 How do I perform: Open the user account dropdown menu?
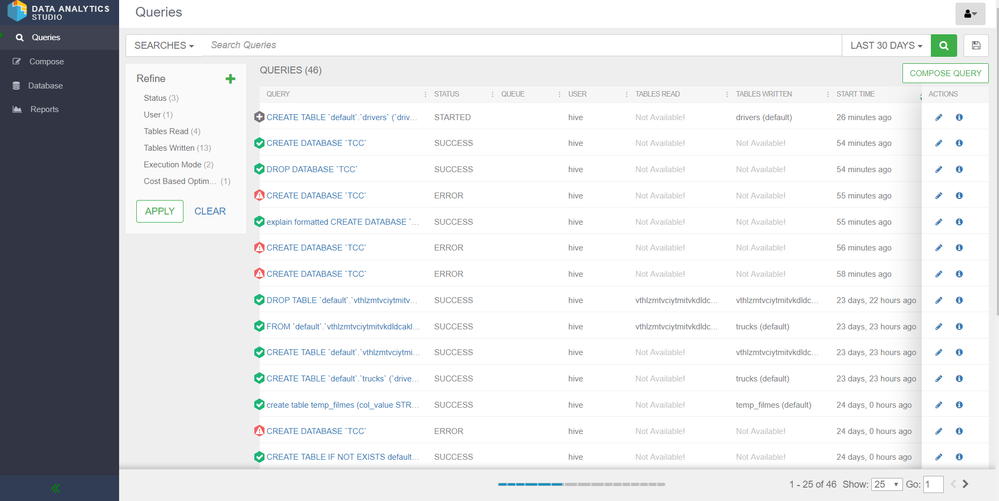click(x=970, y=14)
